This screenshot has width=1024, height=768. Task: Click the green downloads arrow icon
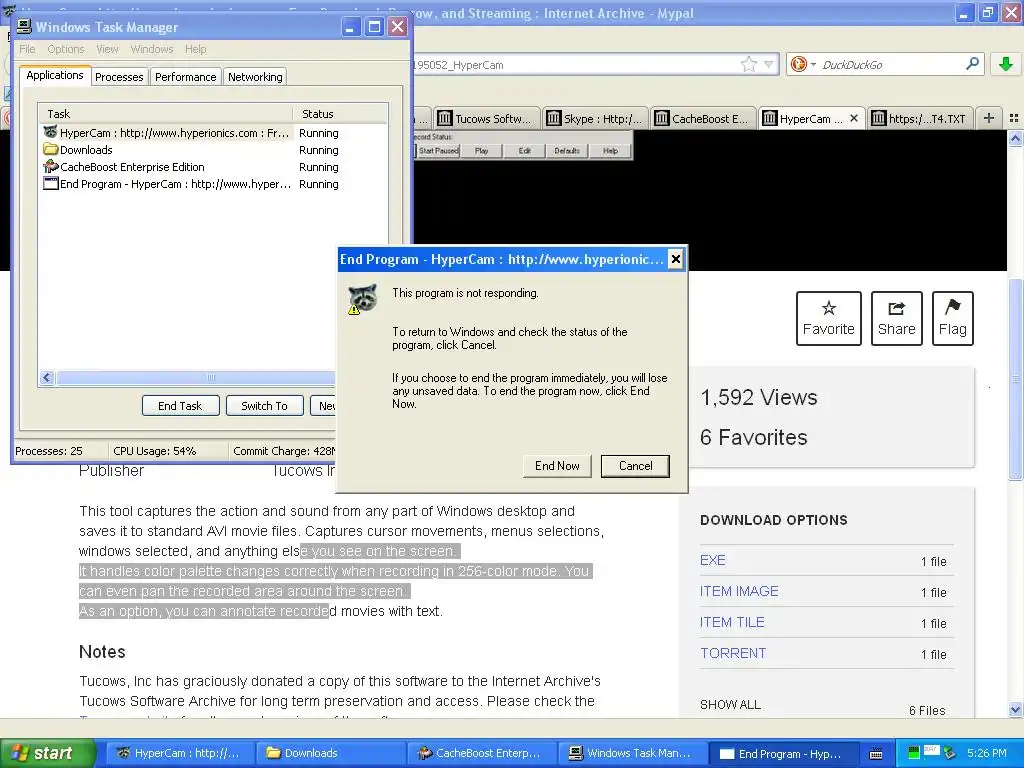(x=1006, y=64)
